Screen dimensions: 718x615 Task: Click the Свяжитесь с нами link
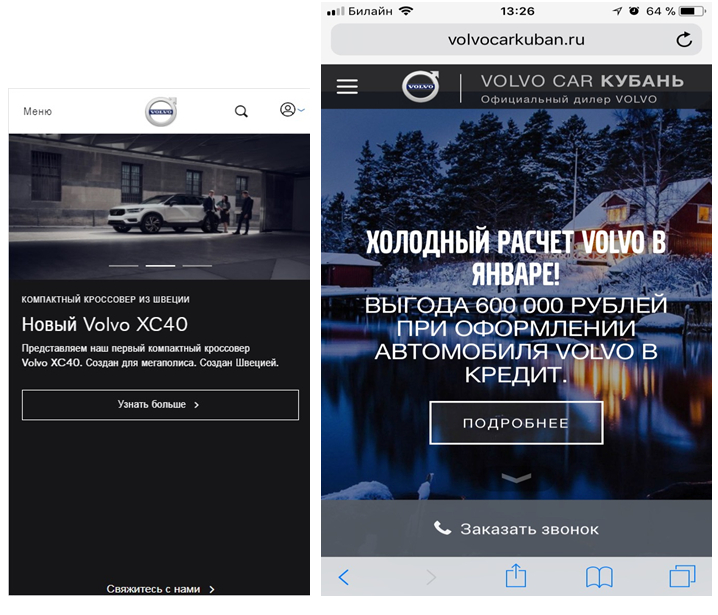tap(160, 589)
